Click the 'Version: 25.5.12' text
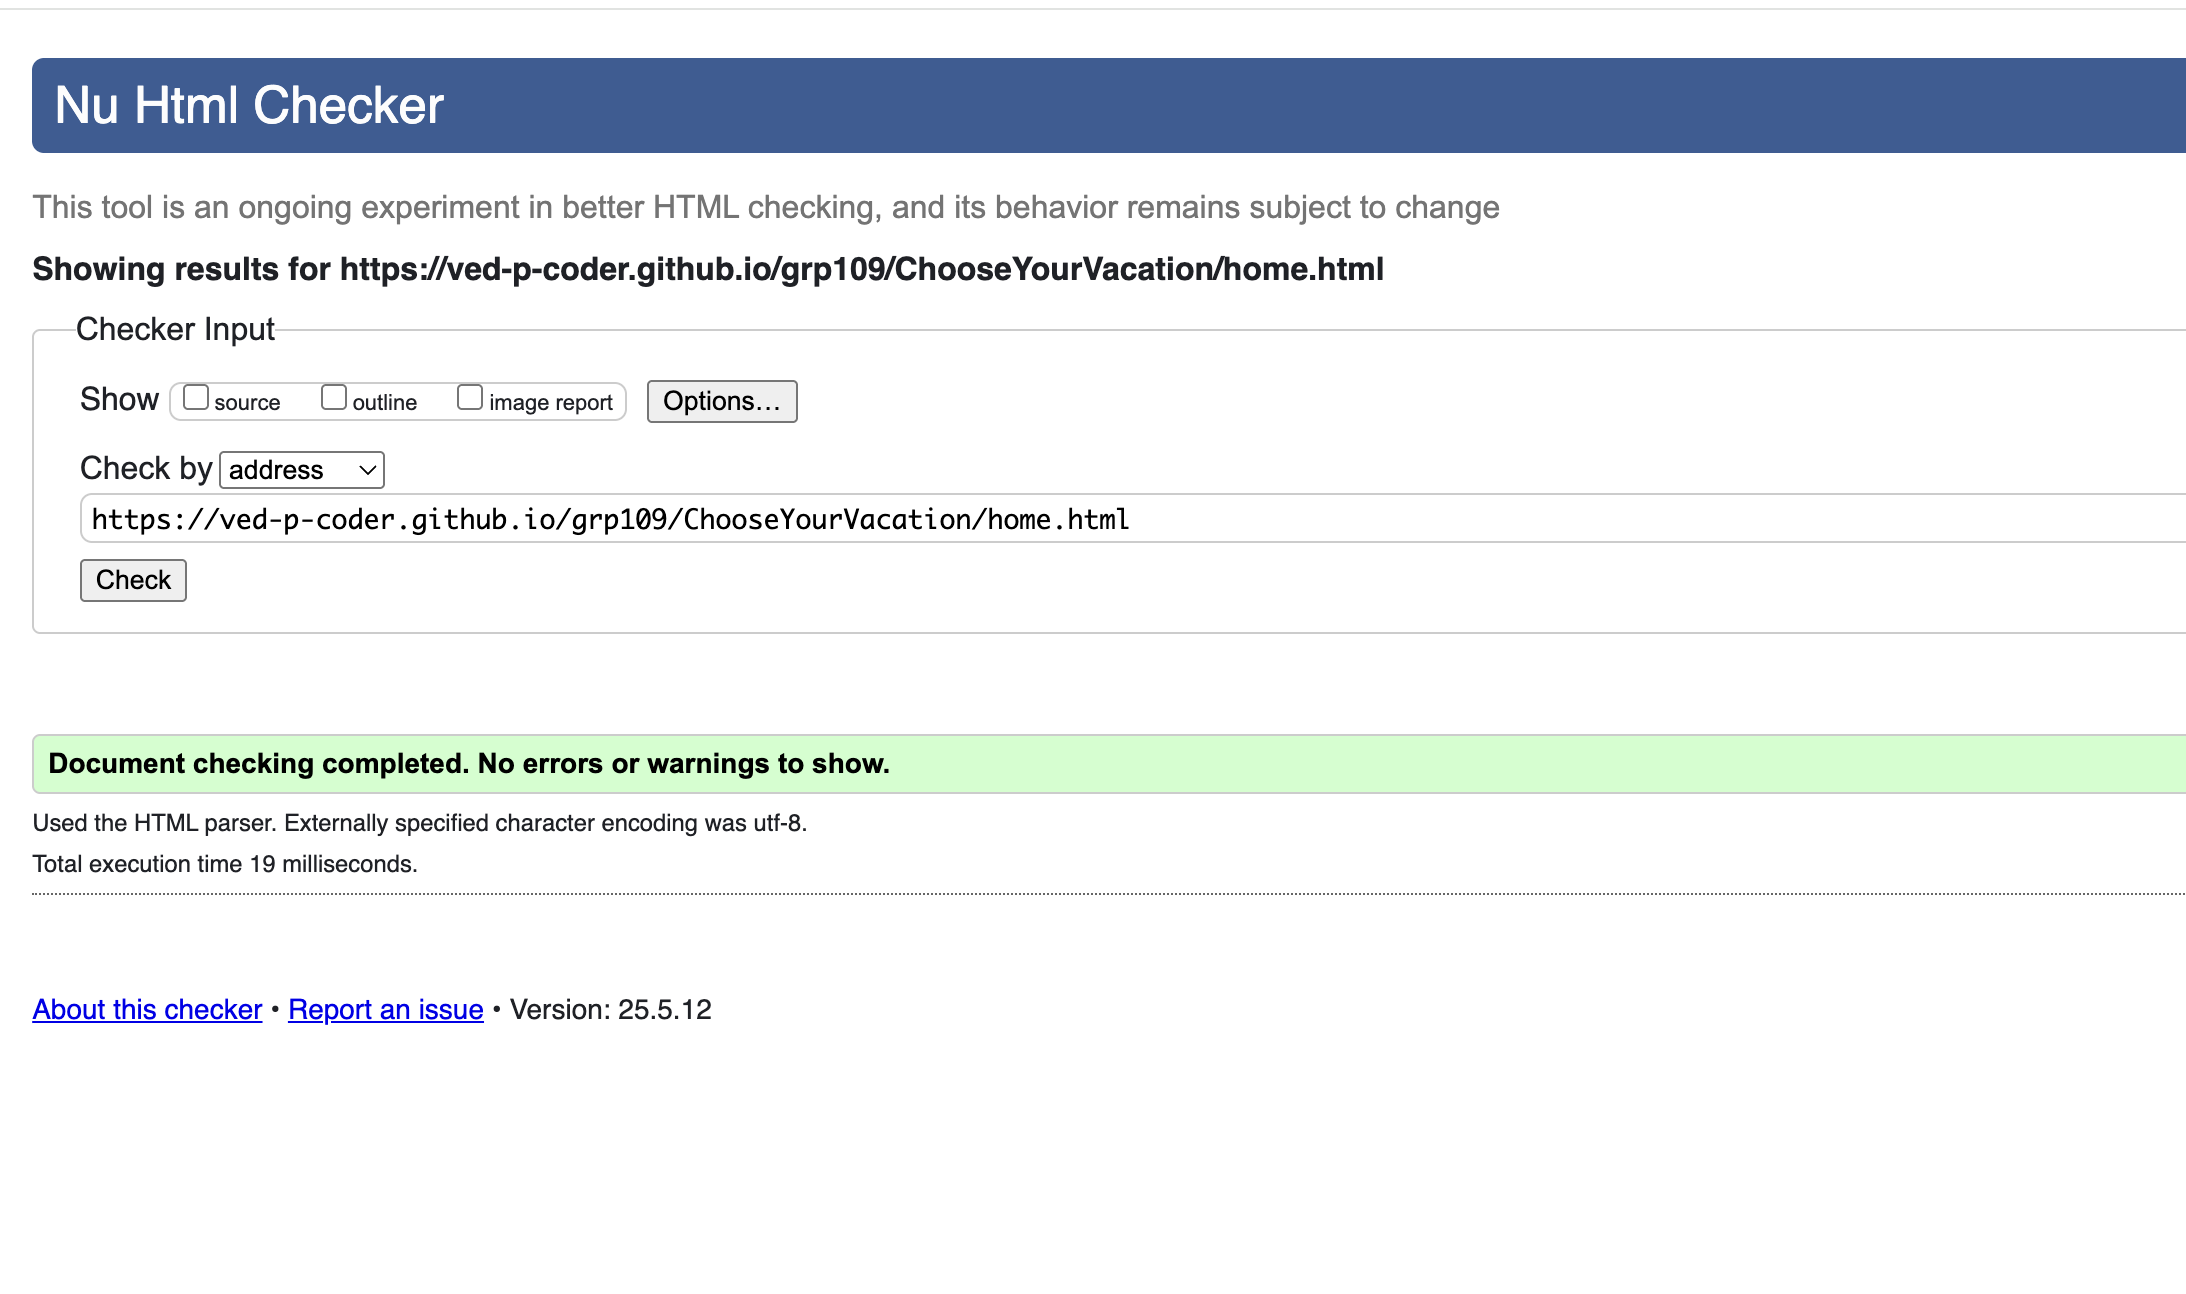2186x1294 pixels. tap(611, 1010)
